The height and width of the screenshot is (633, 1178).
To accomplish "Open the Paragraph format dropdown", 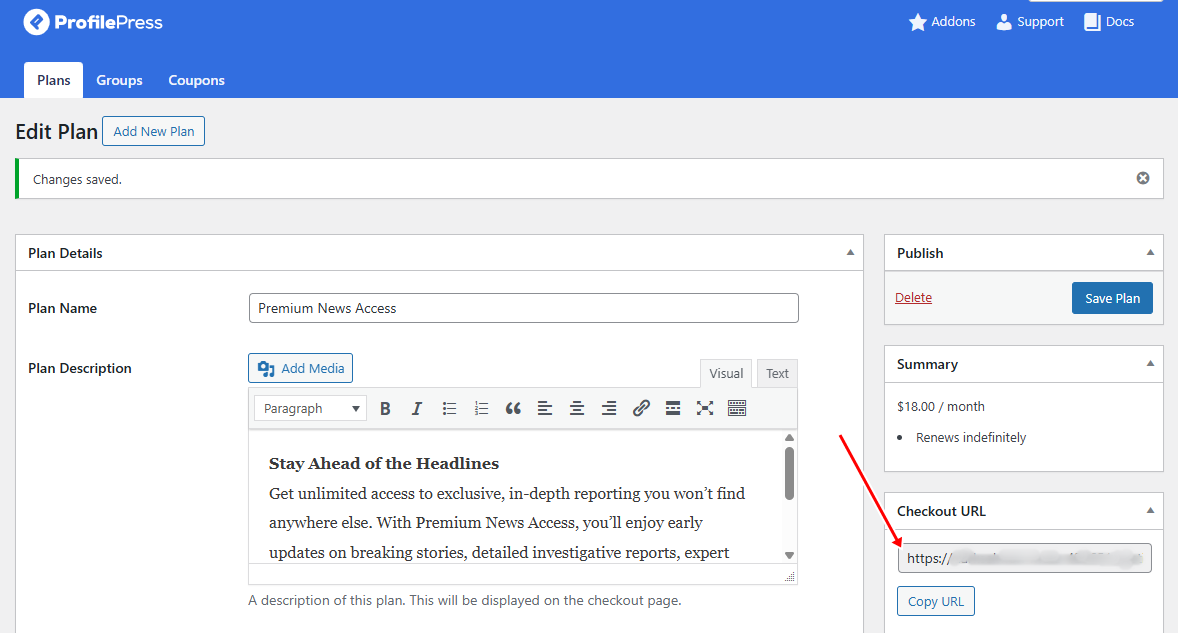I will 310,408.
